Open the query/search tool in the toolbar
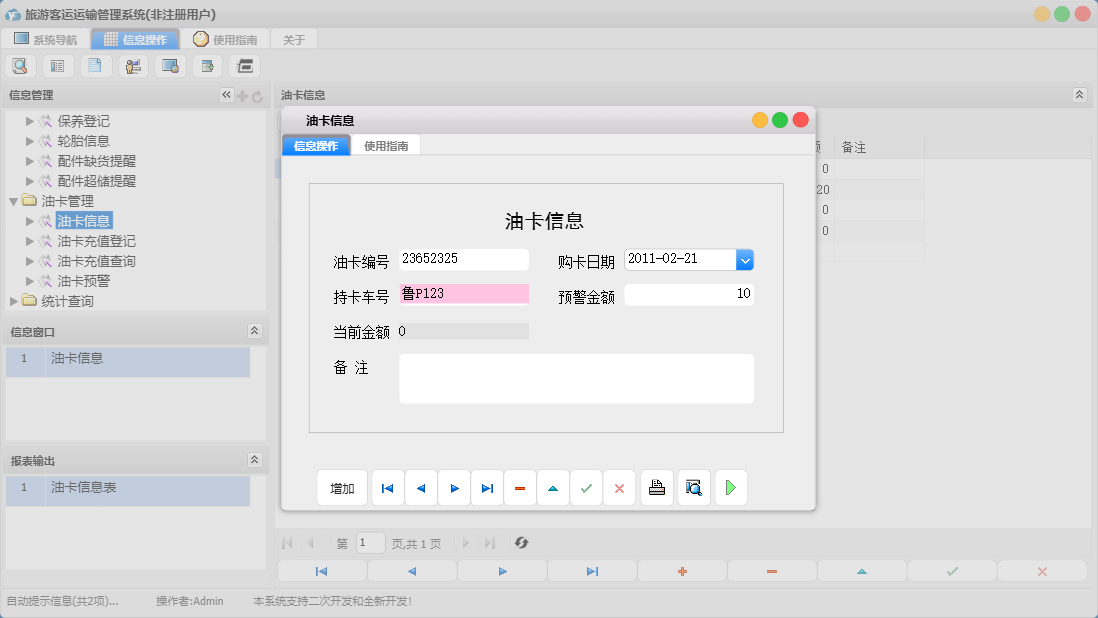This screenshot has height=618, width=1098. pos(20,65)
